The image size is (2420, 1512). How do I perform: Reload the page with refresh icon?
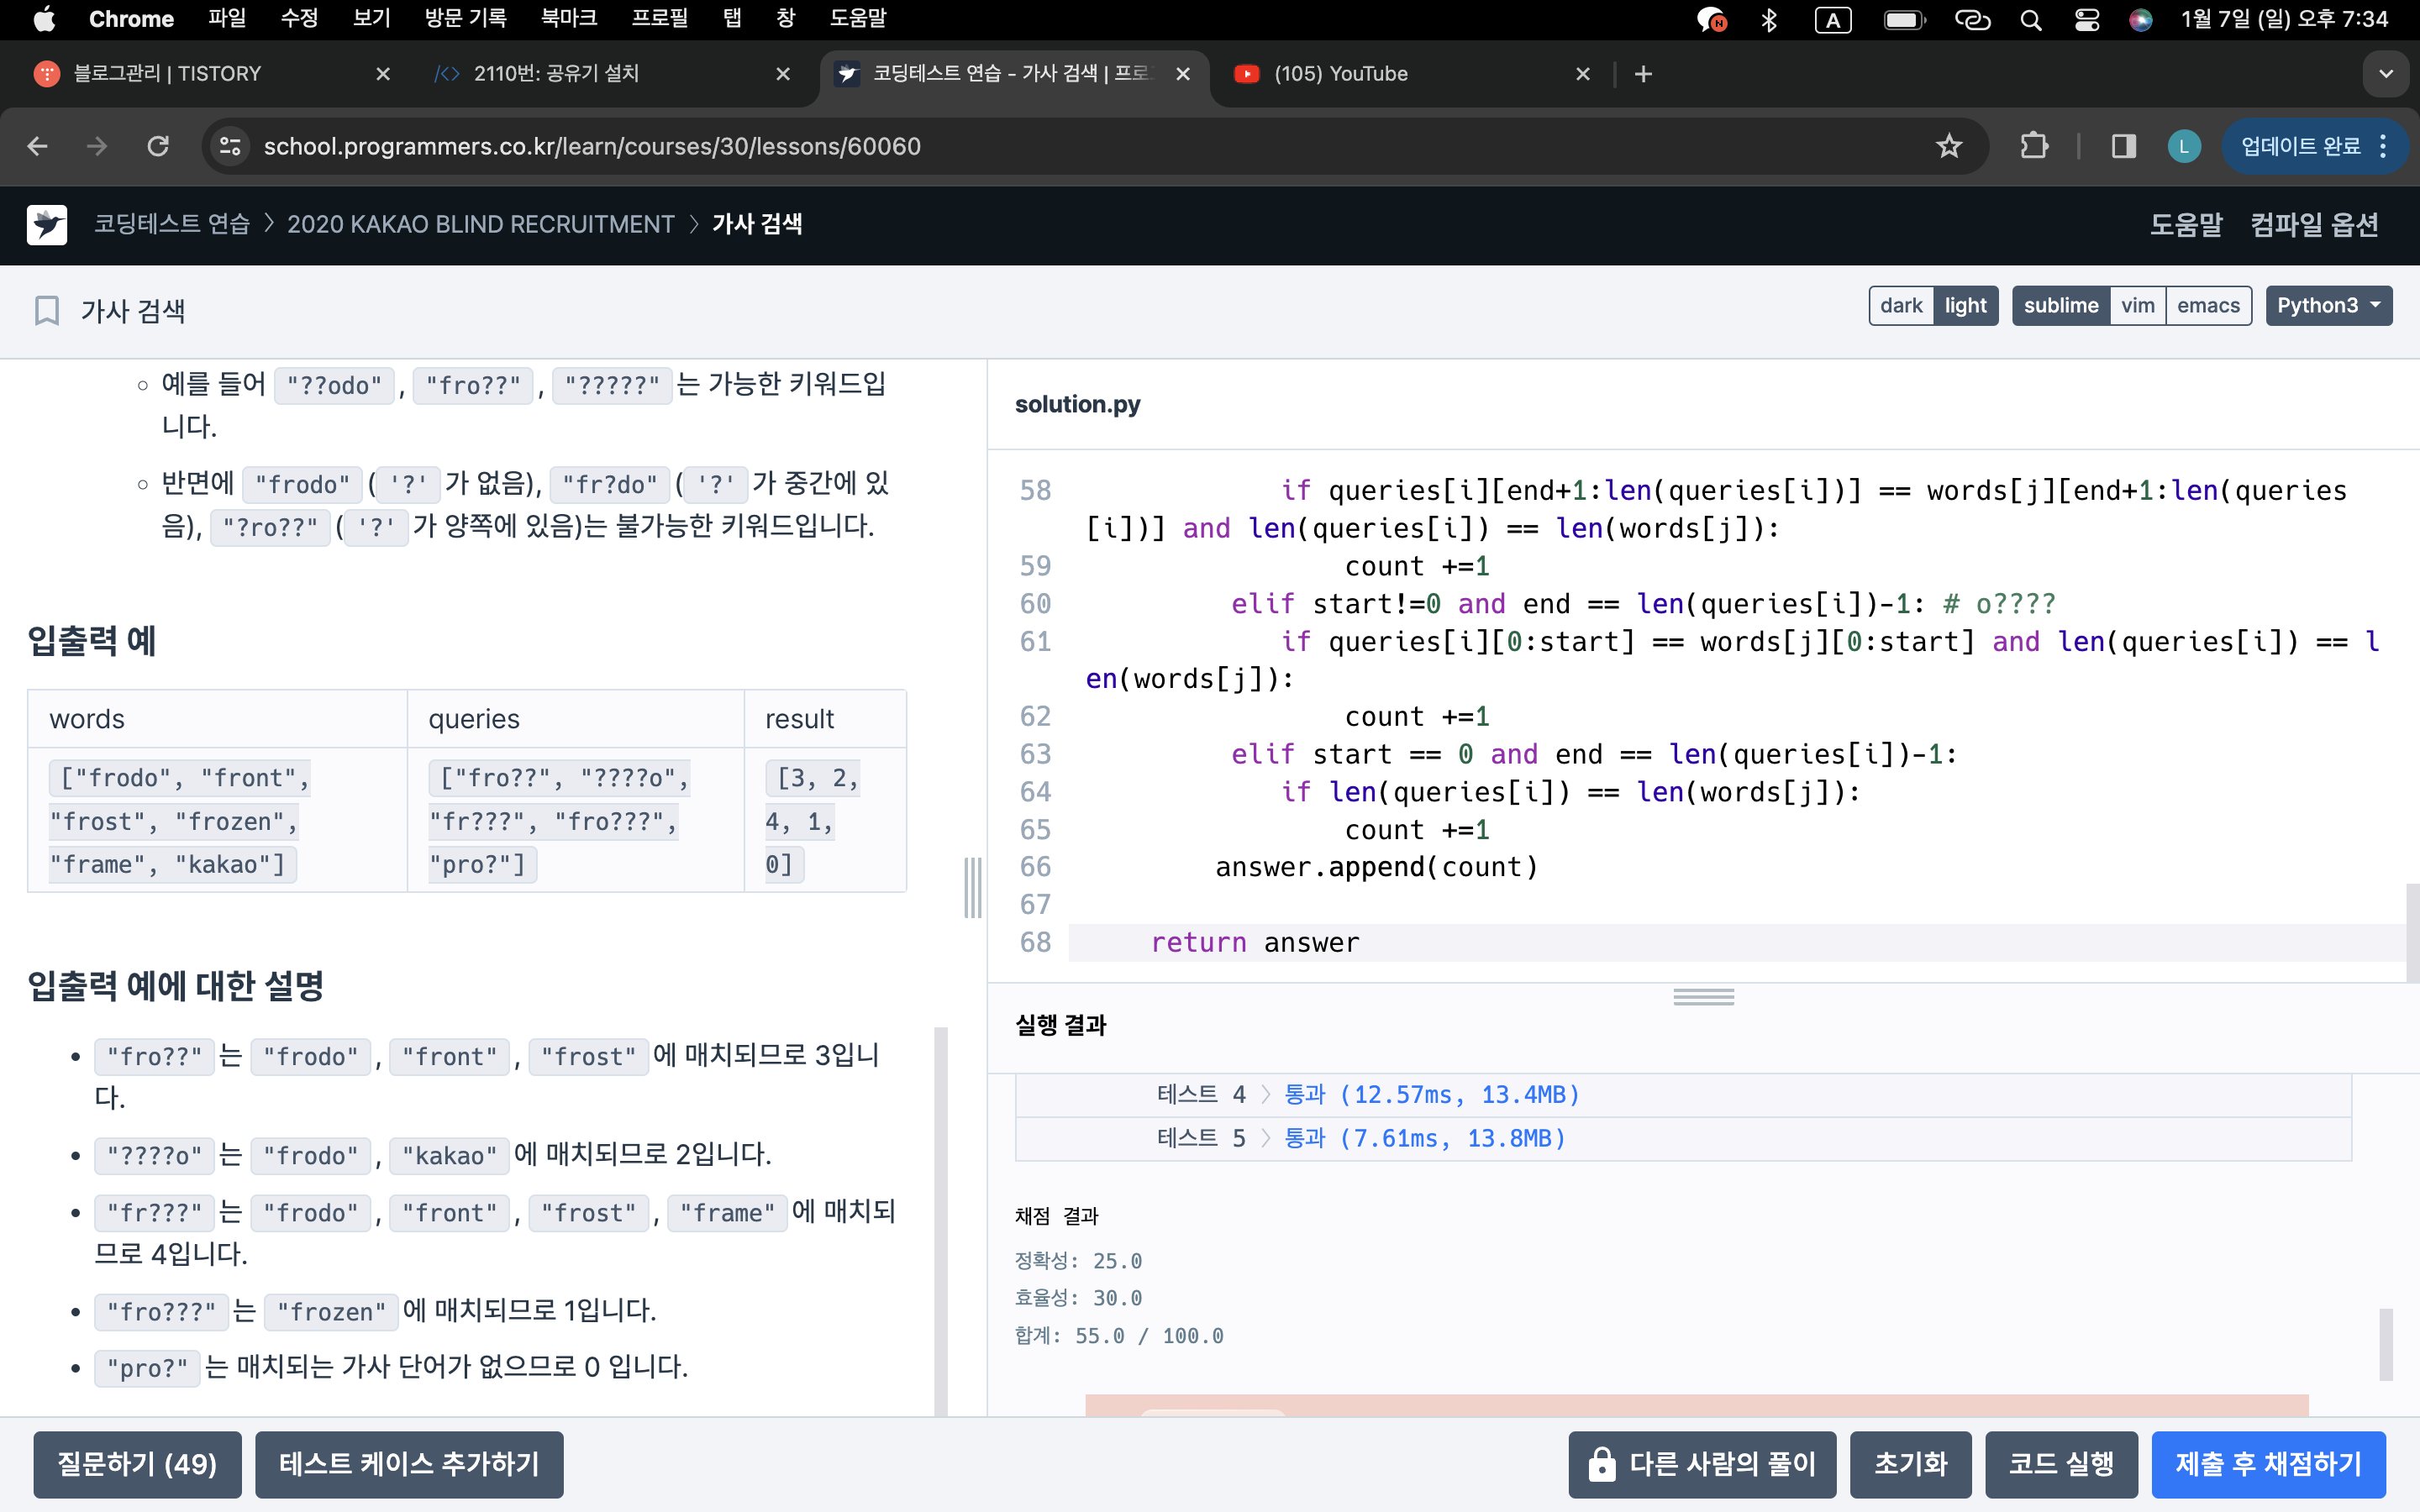coord(158,146)
